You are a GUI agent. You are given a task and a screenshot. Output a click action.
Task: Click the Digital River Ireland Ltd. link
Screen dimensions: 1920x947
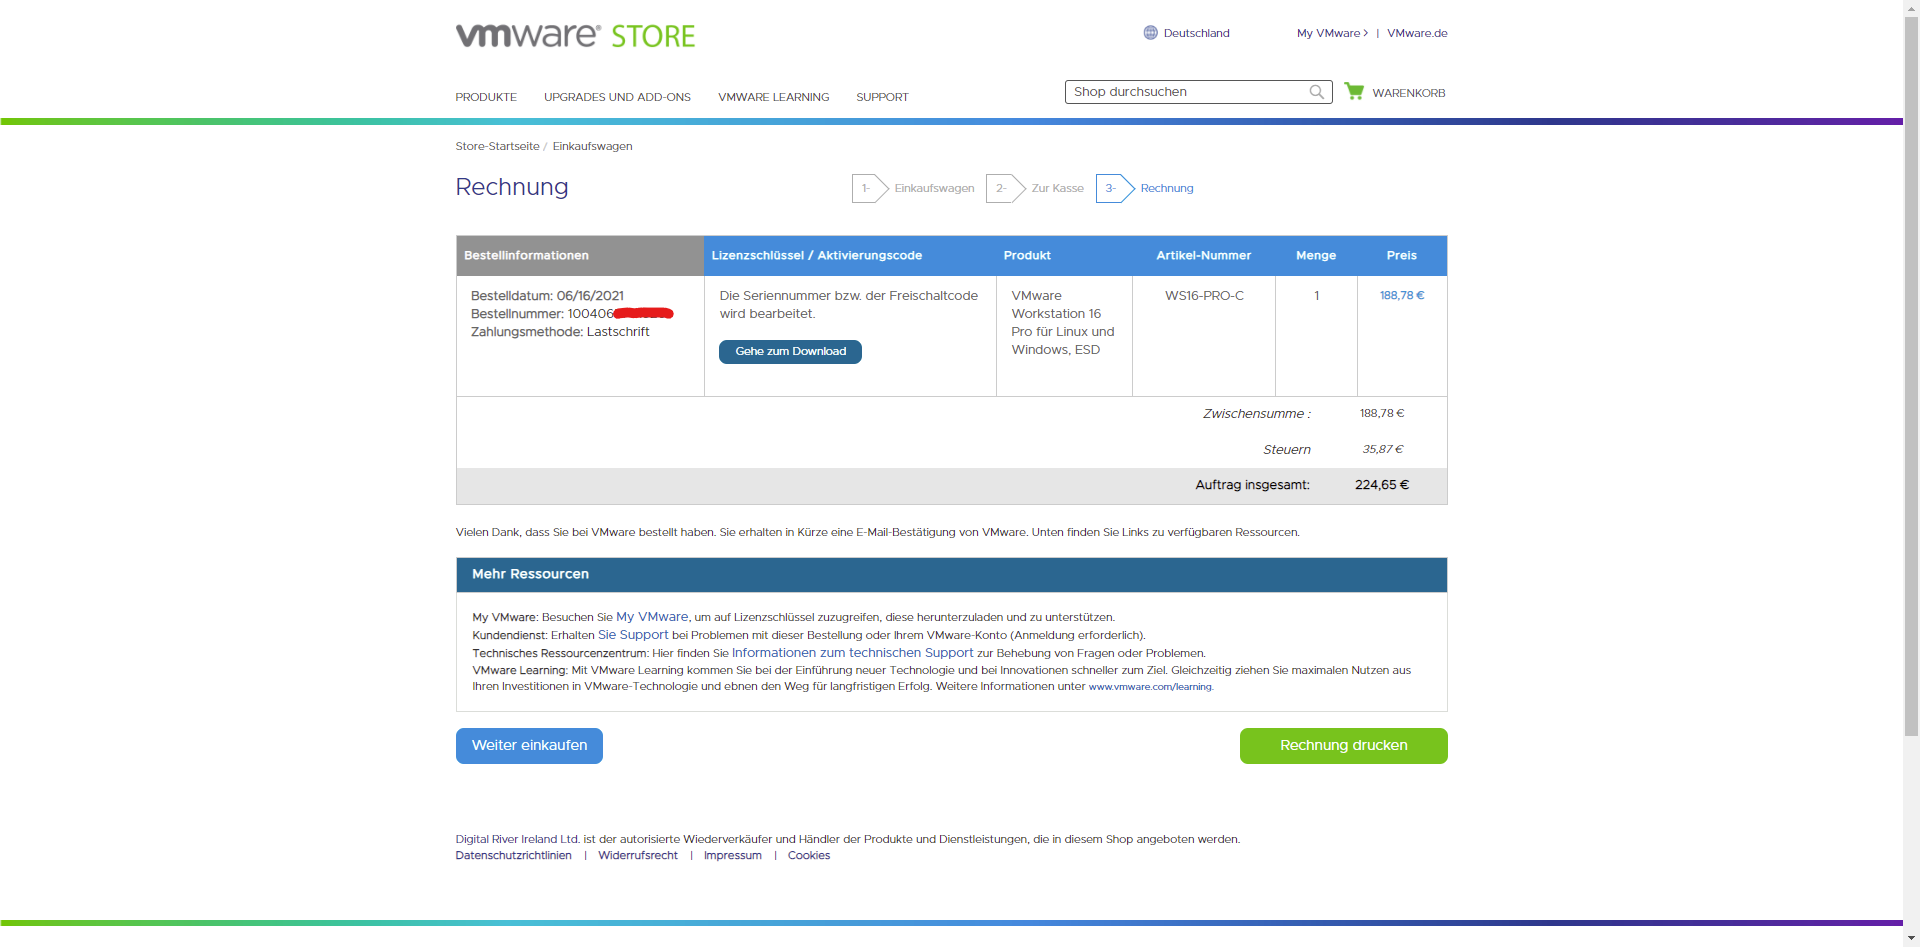tap(517, 839)
